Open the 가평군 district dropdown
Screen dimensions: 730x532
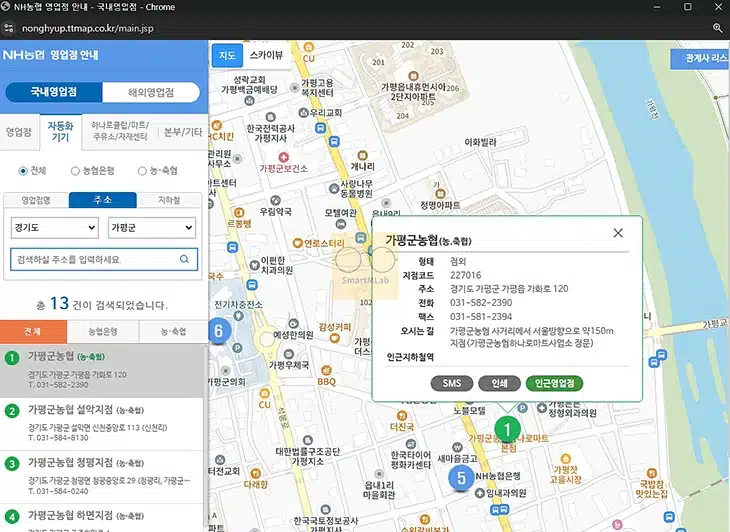pos(152,228)
